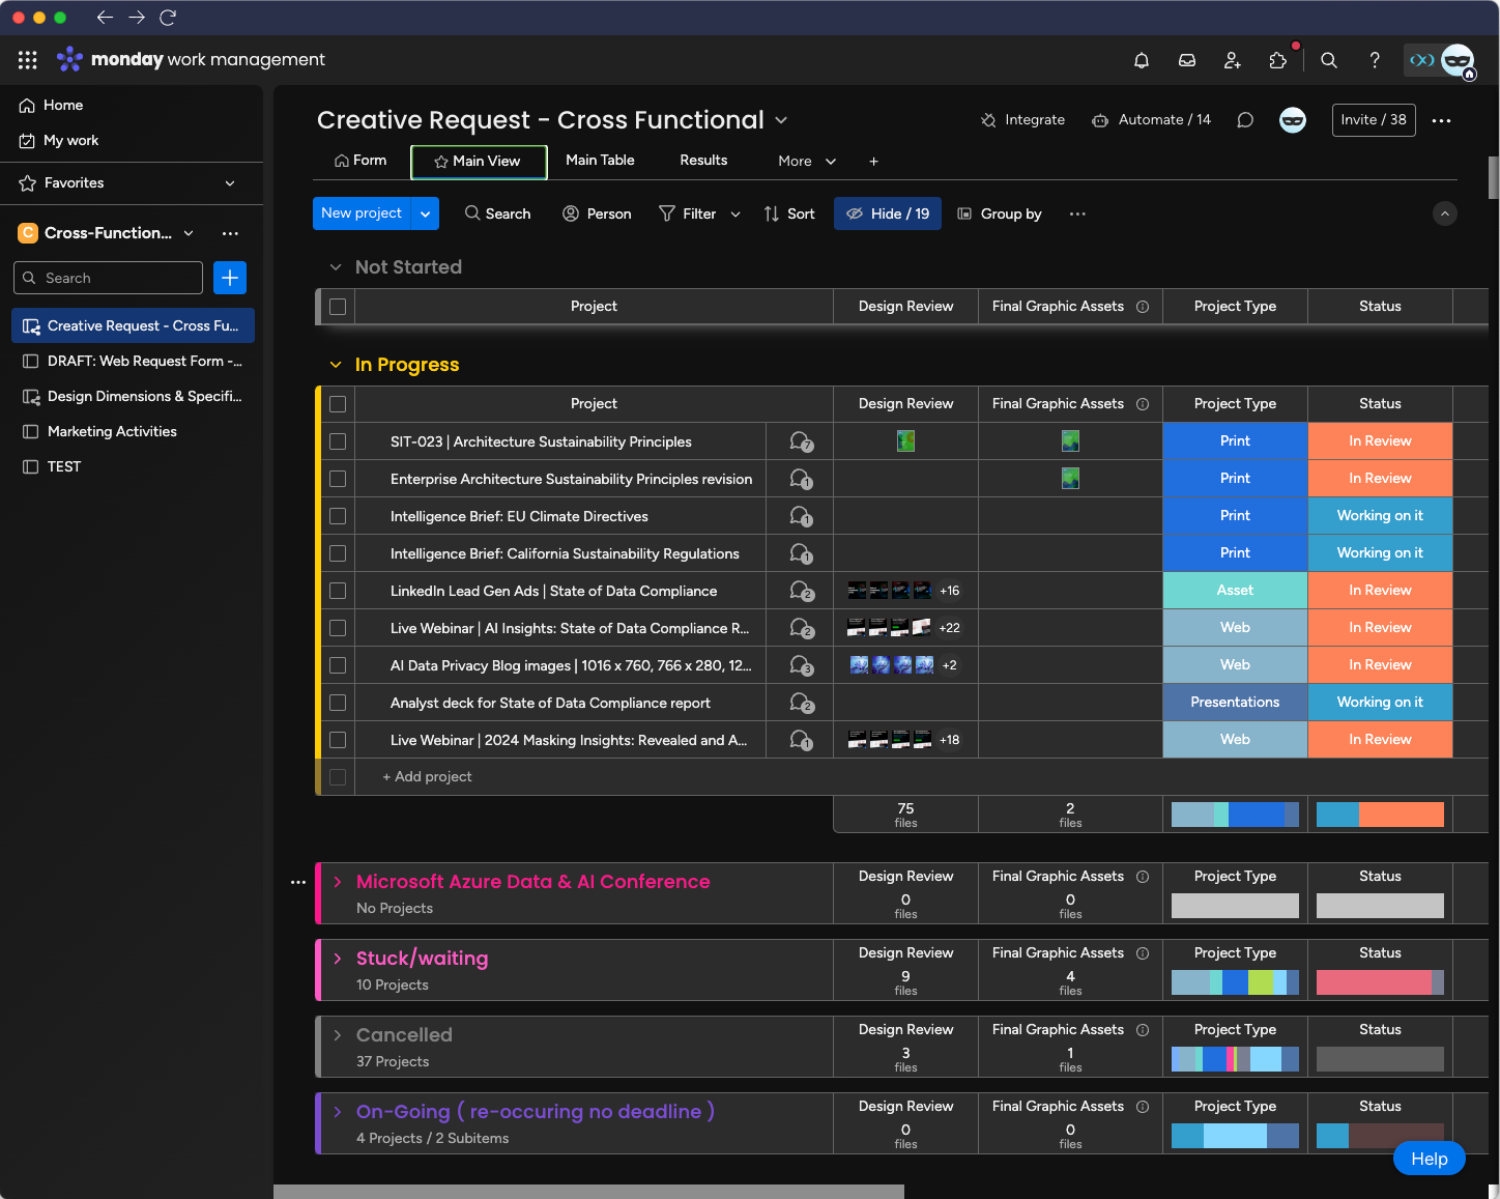Open the inbox tray icon

pyautogui.click(x=1187, y=60)
